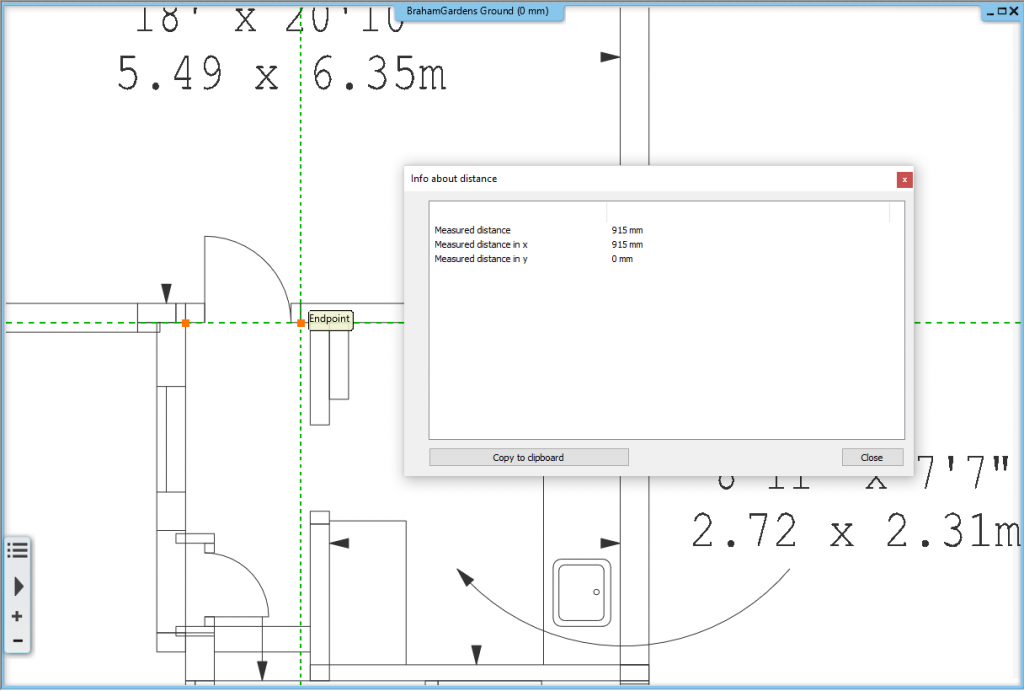The image size is (1024, 691).
Task: Click the 5.49 x 6.35m room dimension text
Action: coord(281,73)
